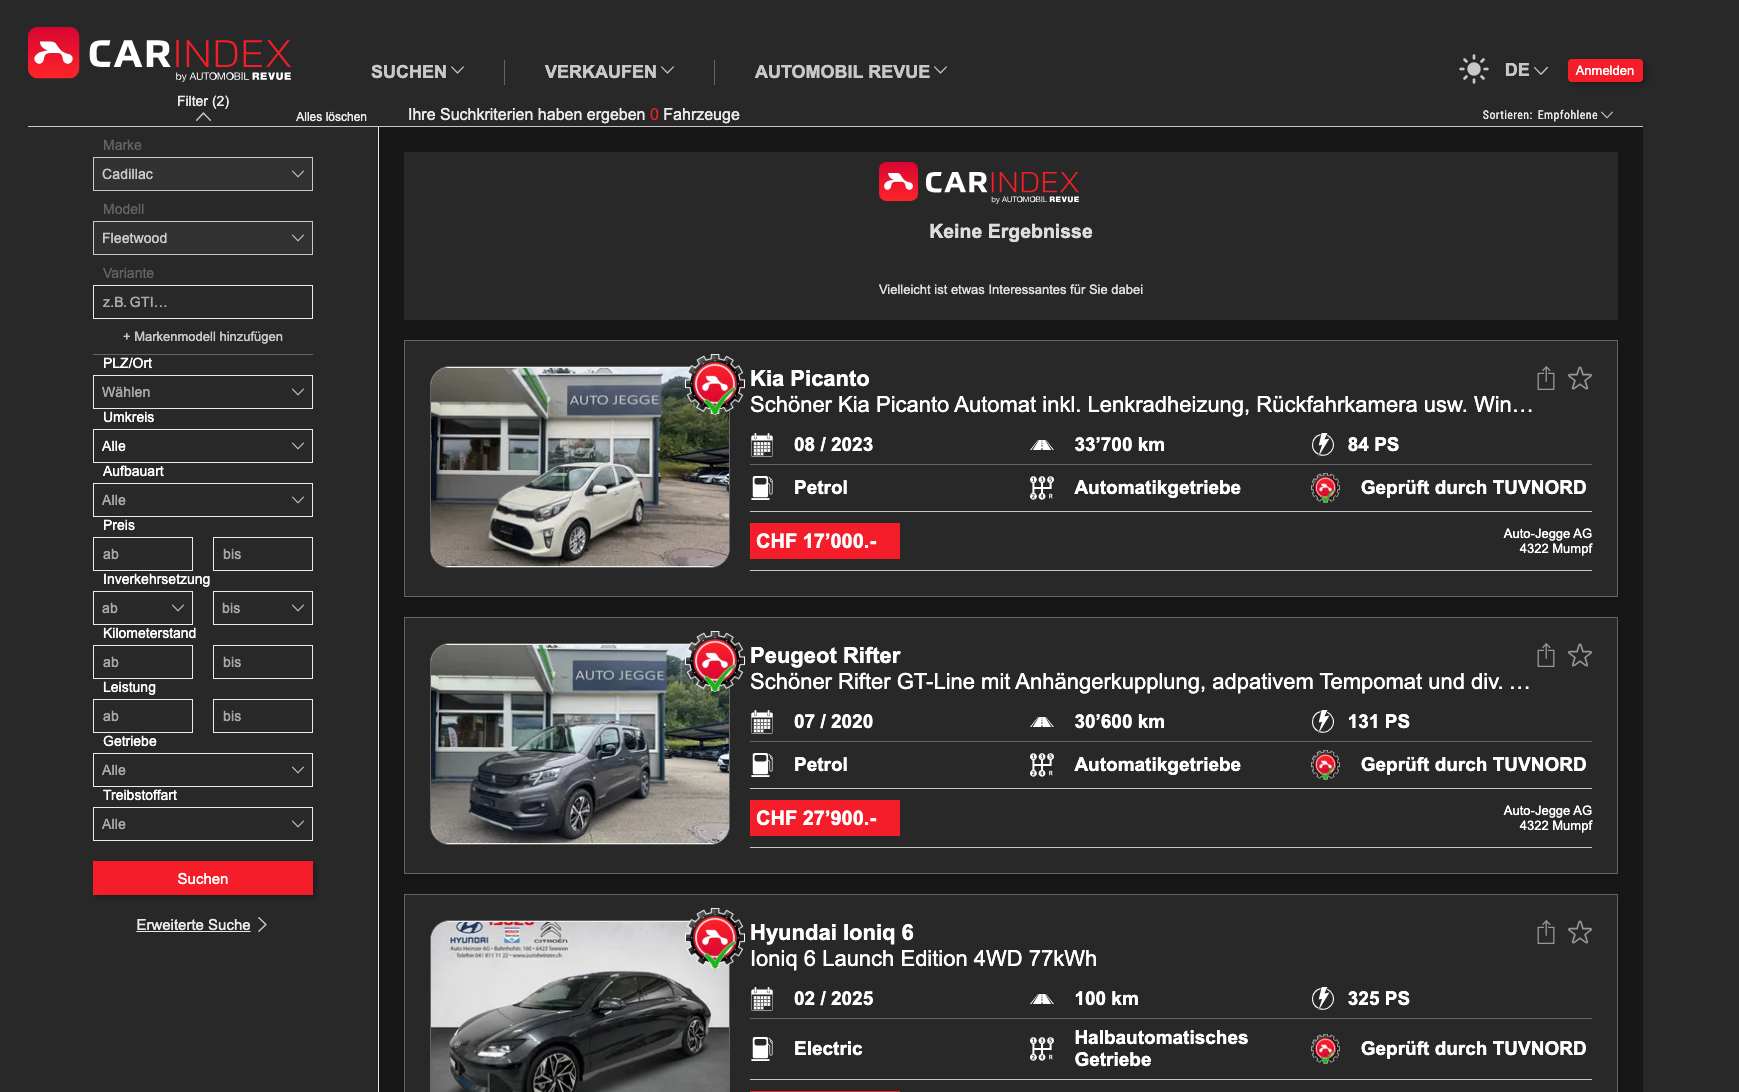Click the certified badge on Peugeot Rifter photo
Viewport: 1739px width, 1092px height.
pos(715,661)
